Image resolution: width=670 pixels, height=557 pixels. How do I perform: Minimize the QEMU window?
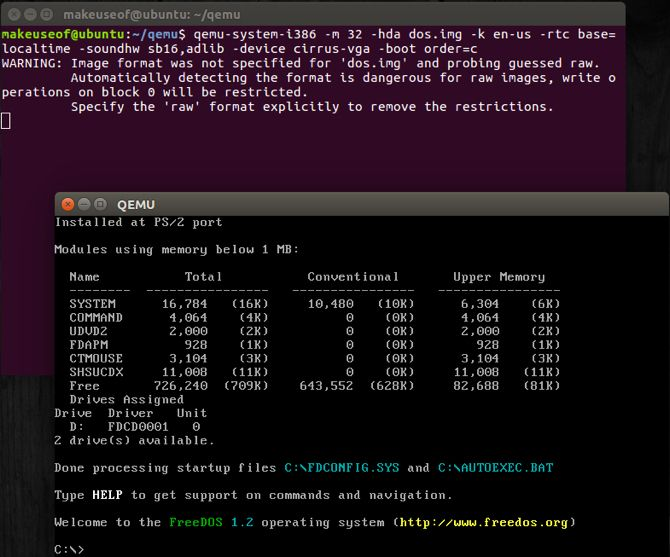pos(84,205)
